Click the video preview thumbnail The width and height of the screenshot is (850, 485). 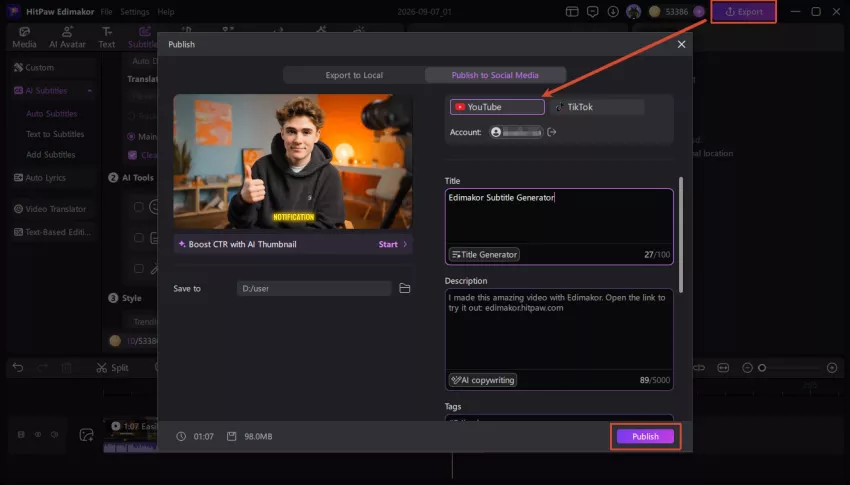(293, 161)
